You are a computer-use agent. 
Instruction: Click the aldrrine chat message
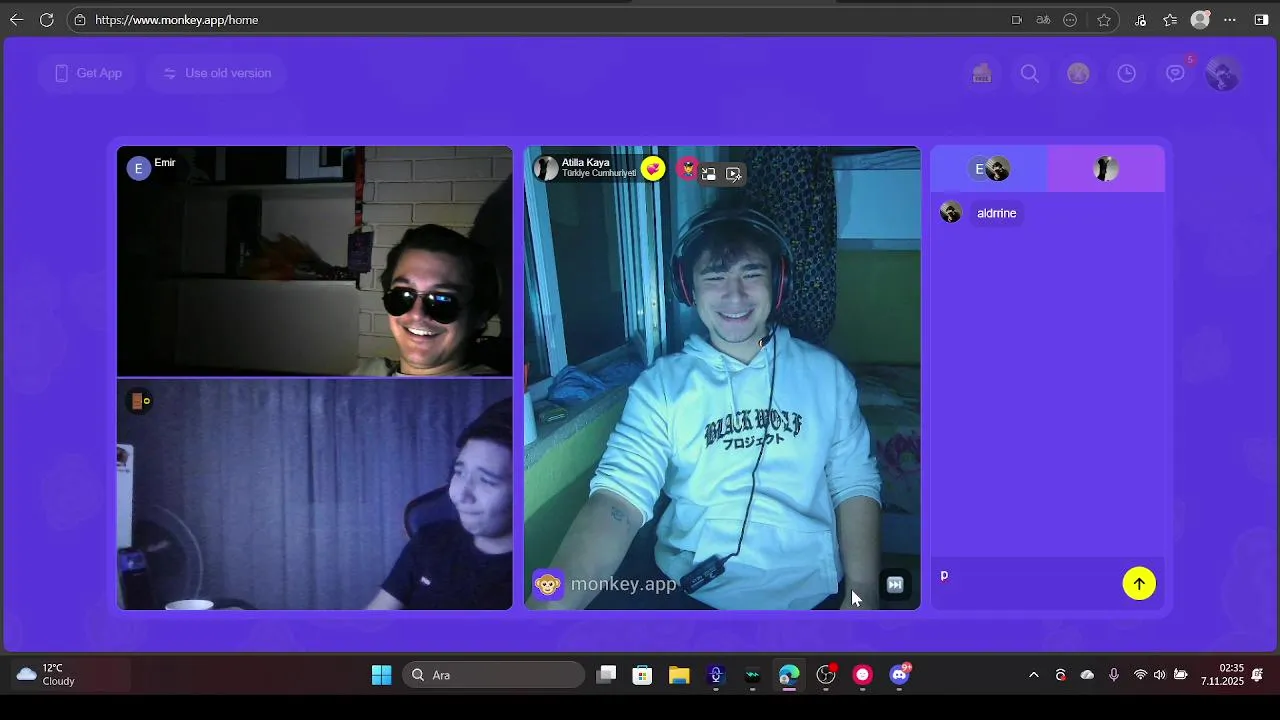coord(997,213)
